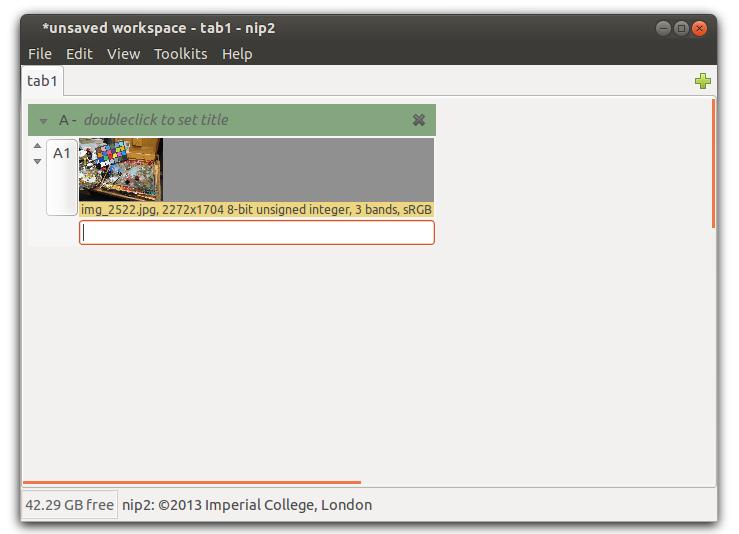Screen dimensions: 739x534
Task: Maximize the nip2 window
Action: pyautogui.click(x=681, y=28)
